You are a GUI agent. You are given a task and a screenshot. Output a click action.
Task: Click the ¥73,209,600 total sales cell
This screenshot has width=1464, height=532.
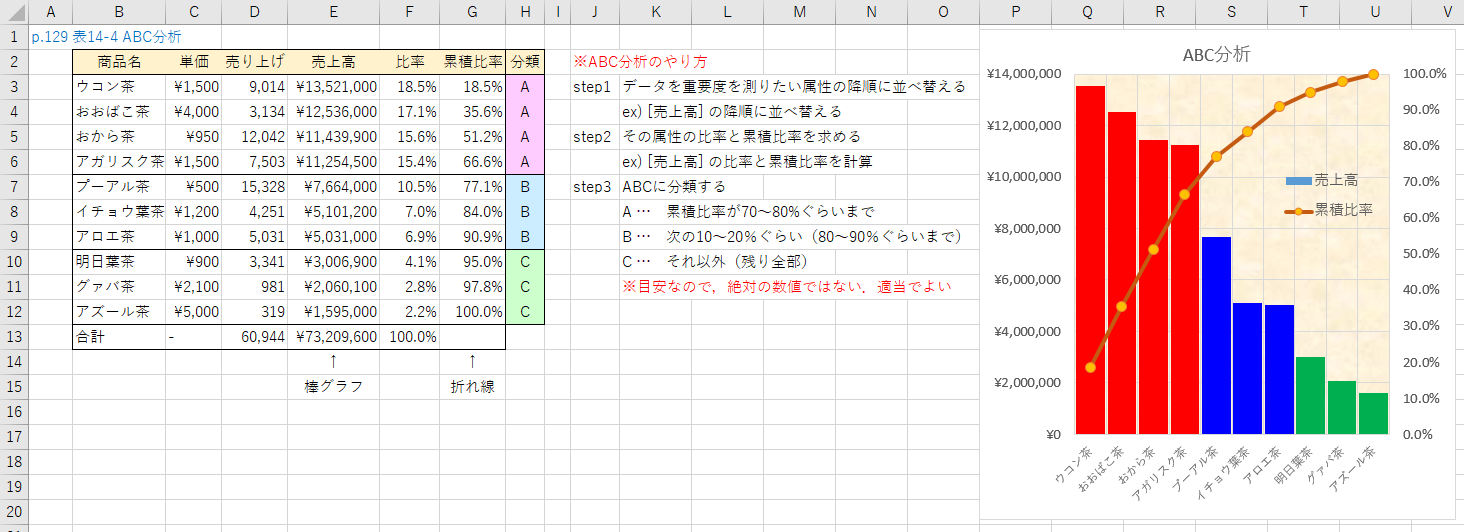pos(333,337)
